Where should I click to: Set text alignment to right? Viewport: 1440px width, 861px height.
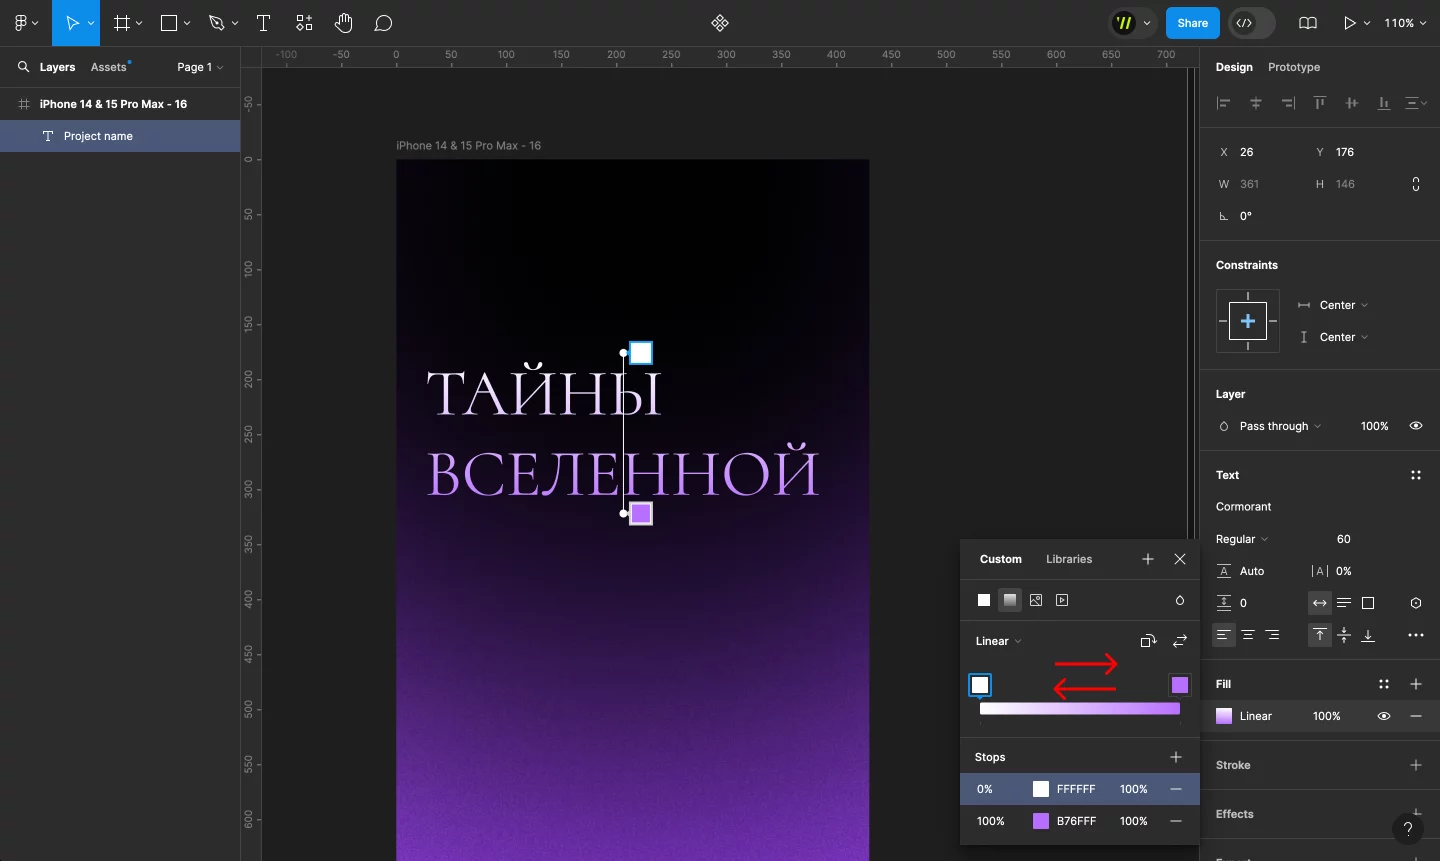[1272, 635]
